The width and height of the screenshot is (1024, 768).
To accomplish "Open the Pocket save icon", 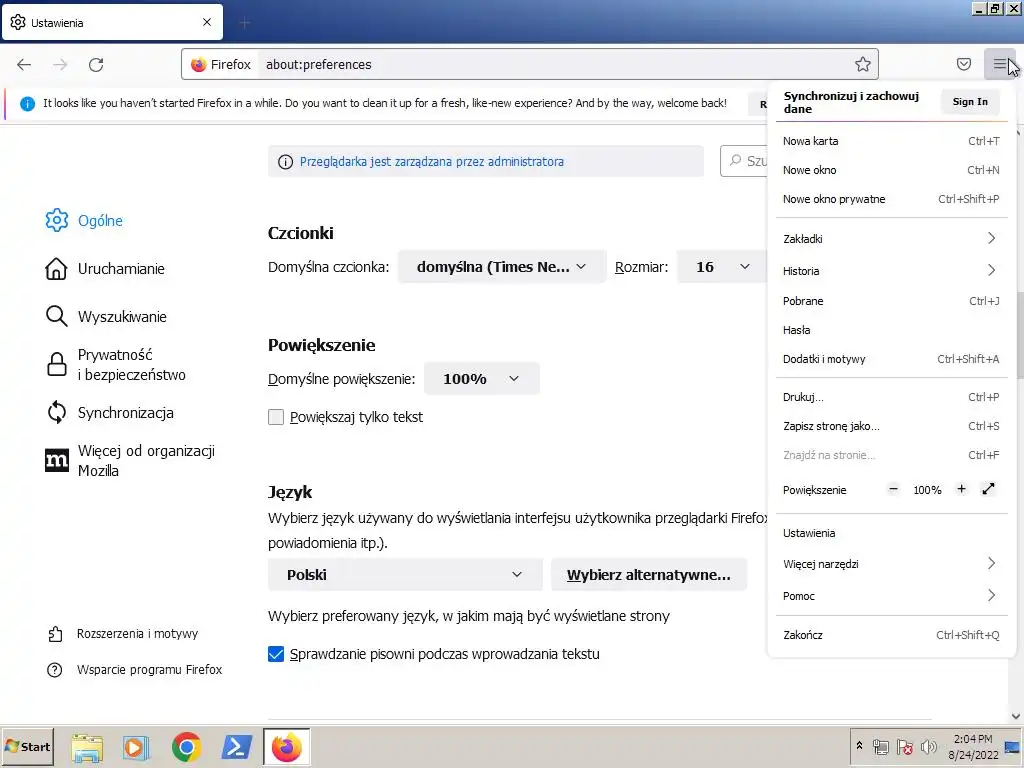I will (x=964, y=64).
